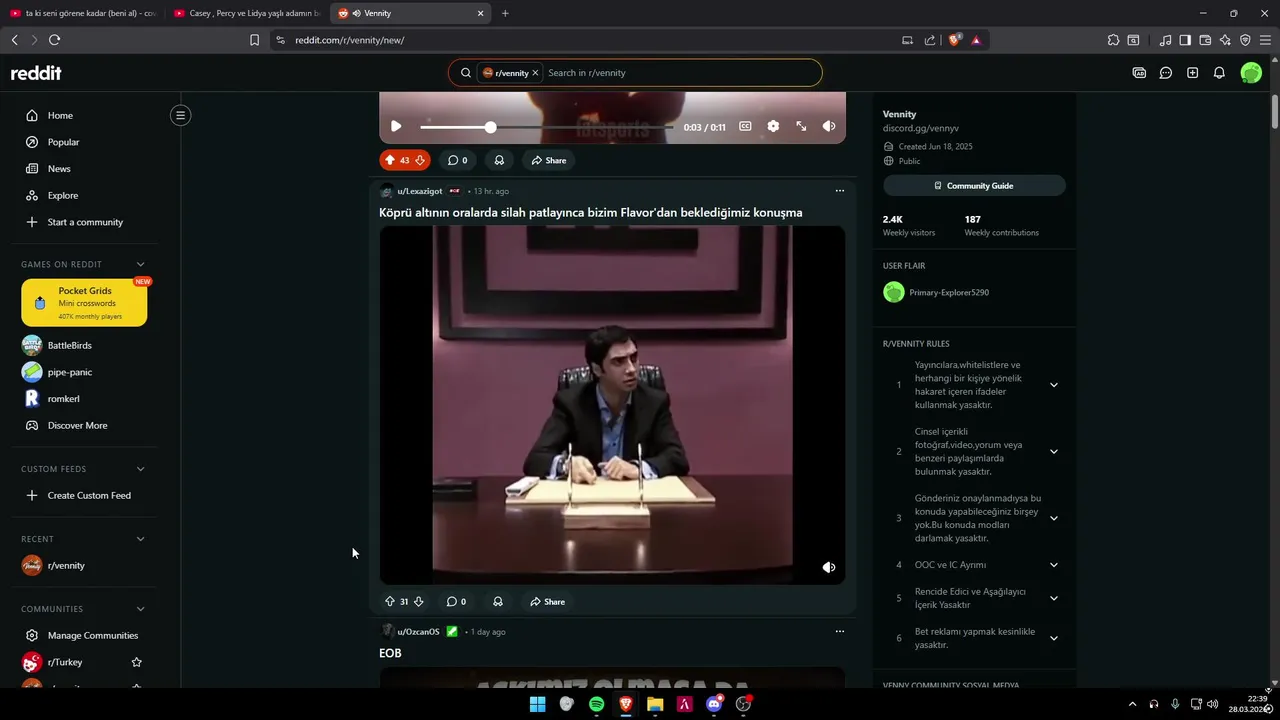This screenshot has width=1280, height=720.
Task: Open the Community Guide button
Action: click(974, 186)
